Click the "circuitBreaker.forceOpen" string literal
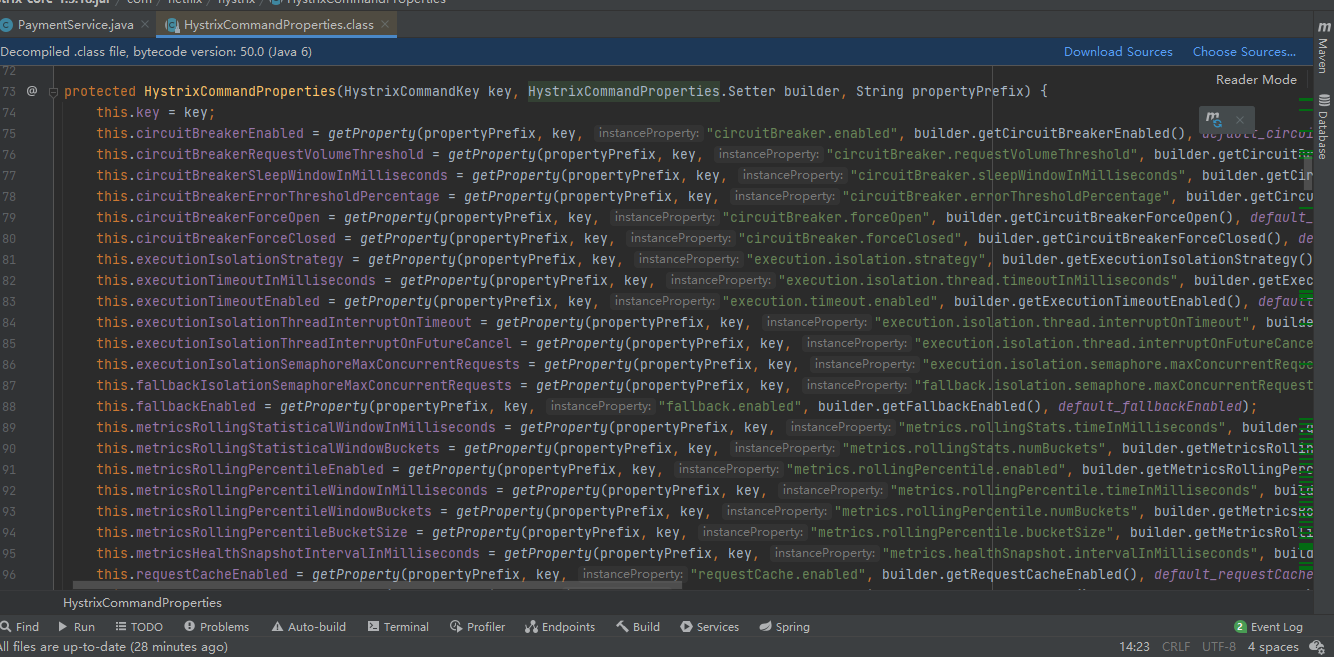Image resolution: width=1334 pixels, height=657 pixels. point(826,218)
